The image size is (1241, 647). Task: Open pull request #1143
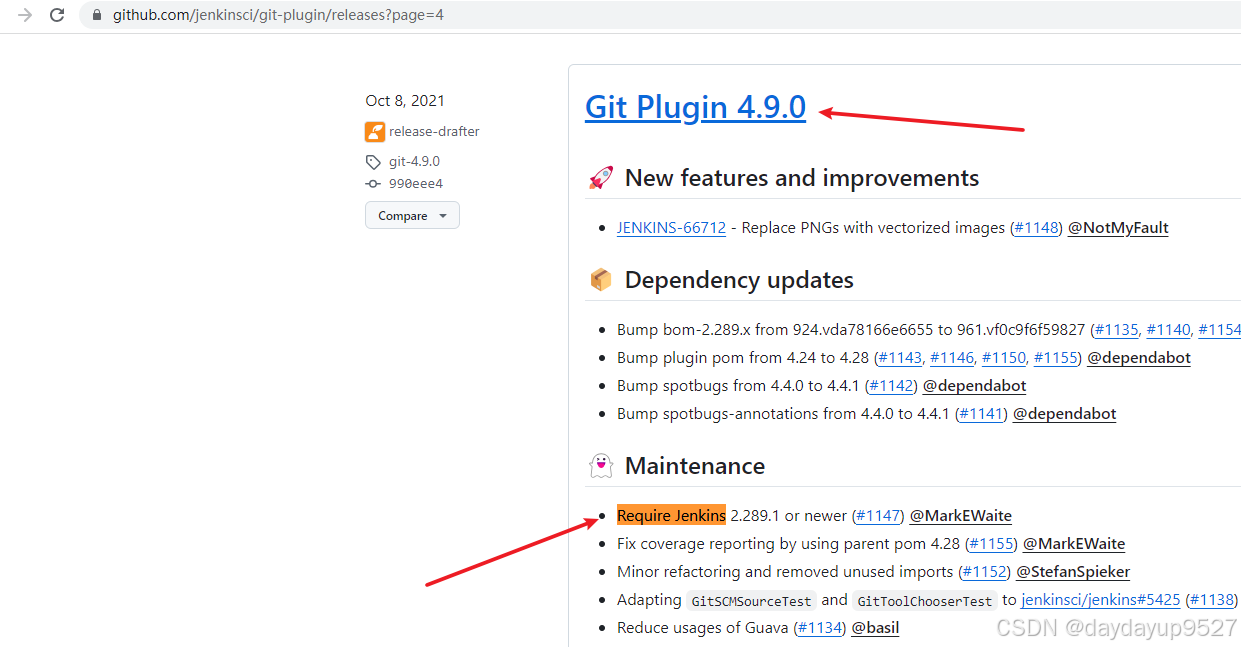coord(900,358)
